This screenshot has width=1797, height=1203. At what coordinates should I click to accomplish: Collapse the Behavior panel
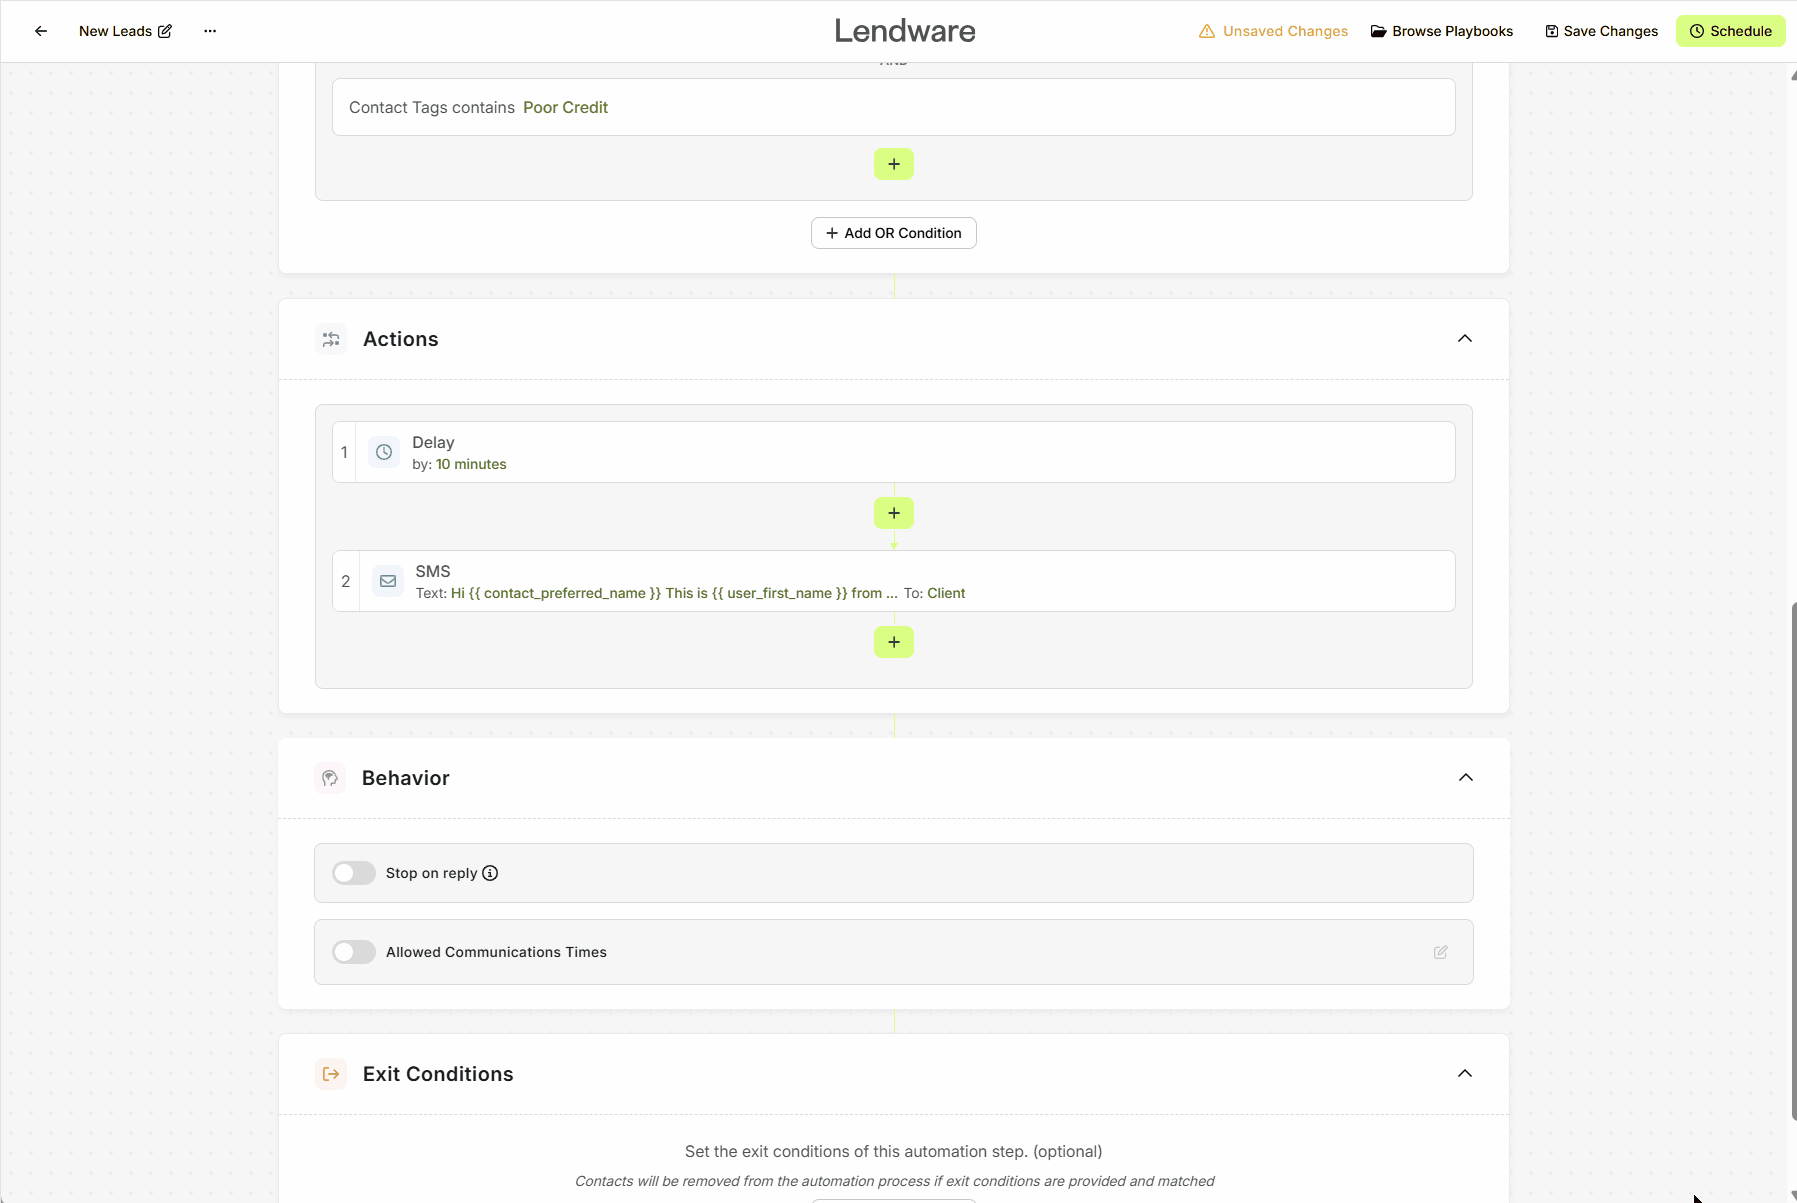click(x=1464, y=777)
